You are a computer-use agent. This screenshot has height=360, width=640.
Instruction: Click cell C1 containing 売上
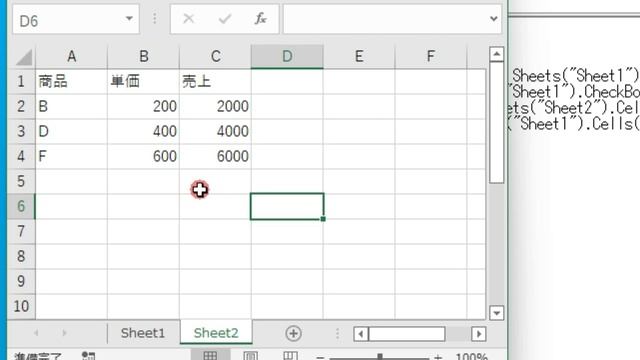pos(216,82)
